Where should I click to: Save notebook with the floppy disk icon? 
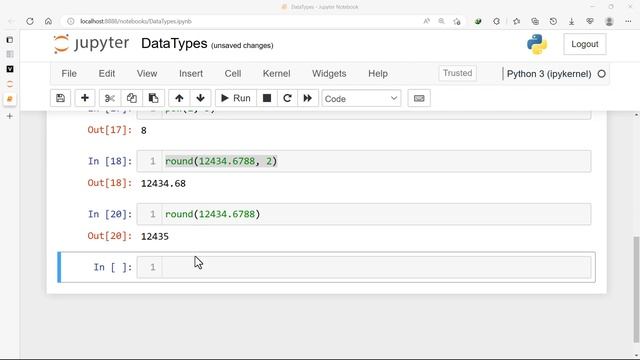[60, 98]
